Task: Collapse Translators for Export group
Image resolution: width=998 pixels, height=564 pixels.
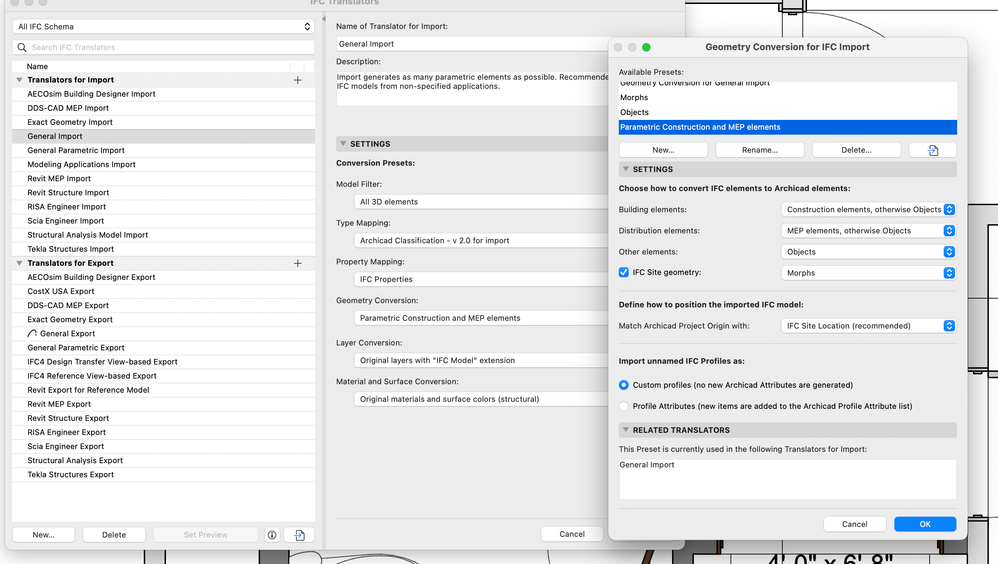Action: pyautogui.click(x=19, y=264)
